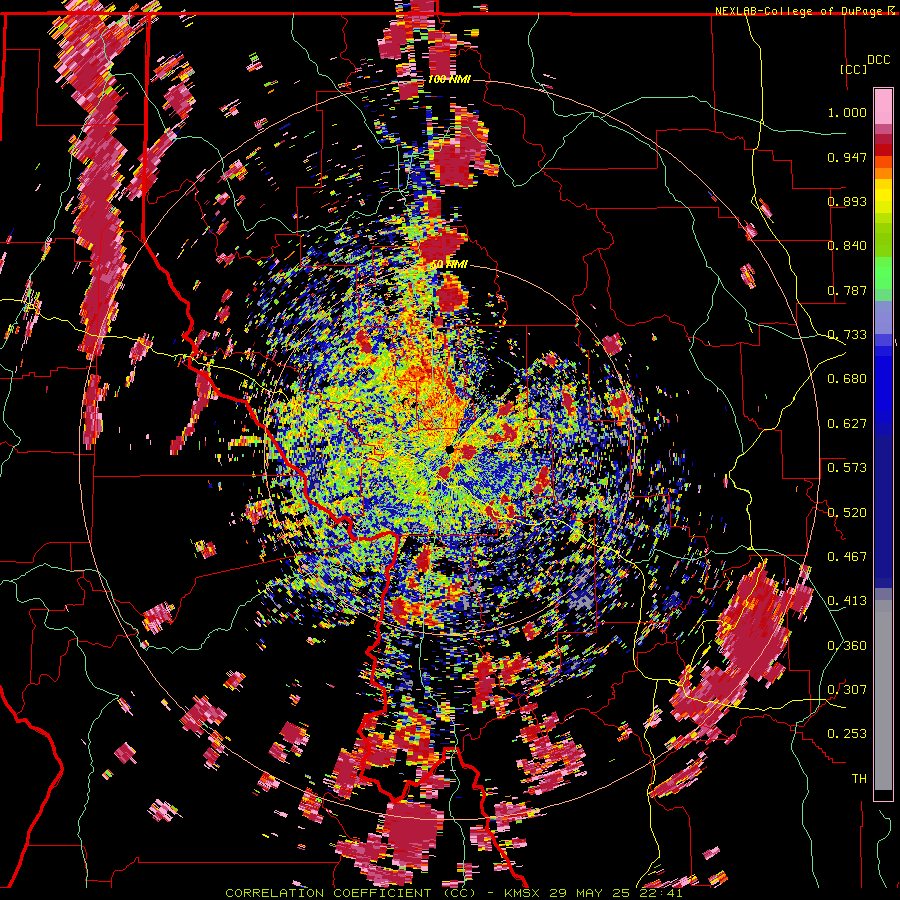Viewport: 900px width, 900px height.
Task: Click the 29 MAY 25 22:41 timestamp
Action: 616,893
